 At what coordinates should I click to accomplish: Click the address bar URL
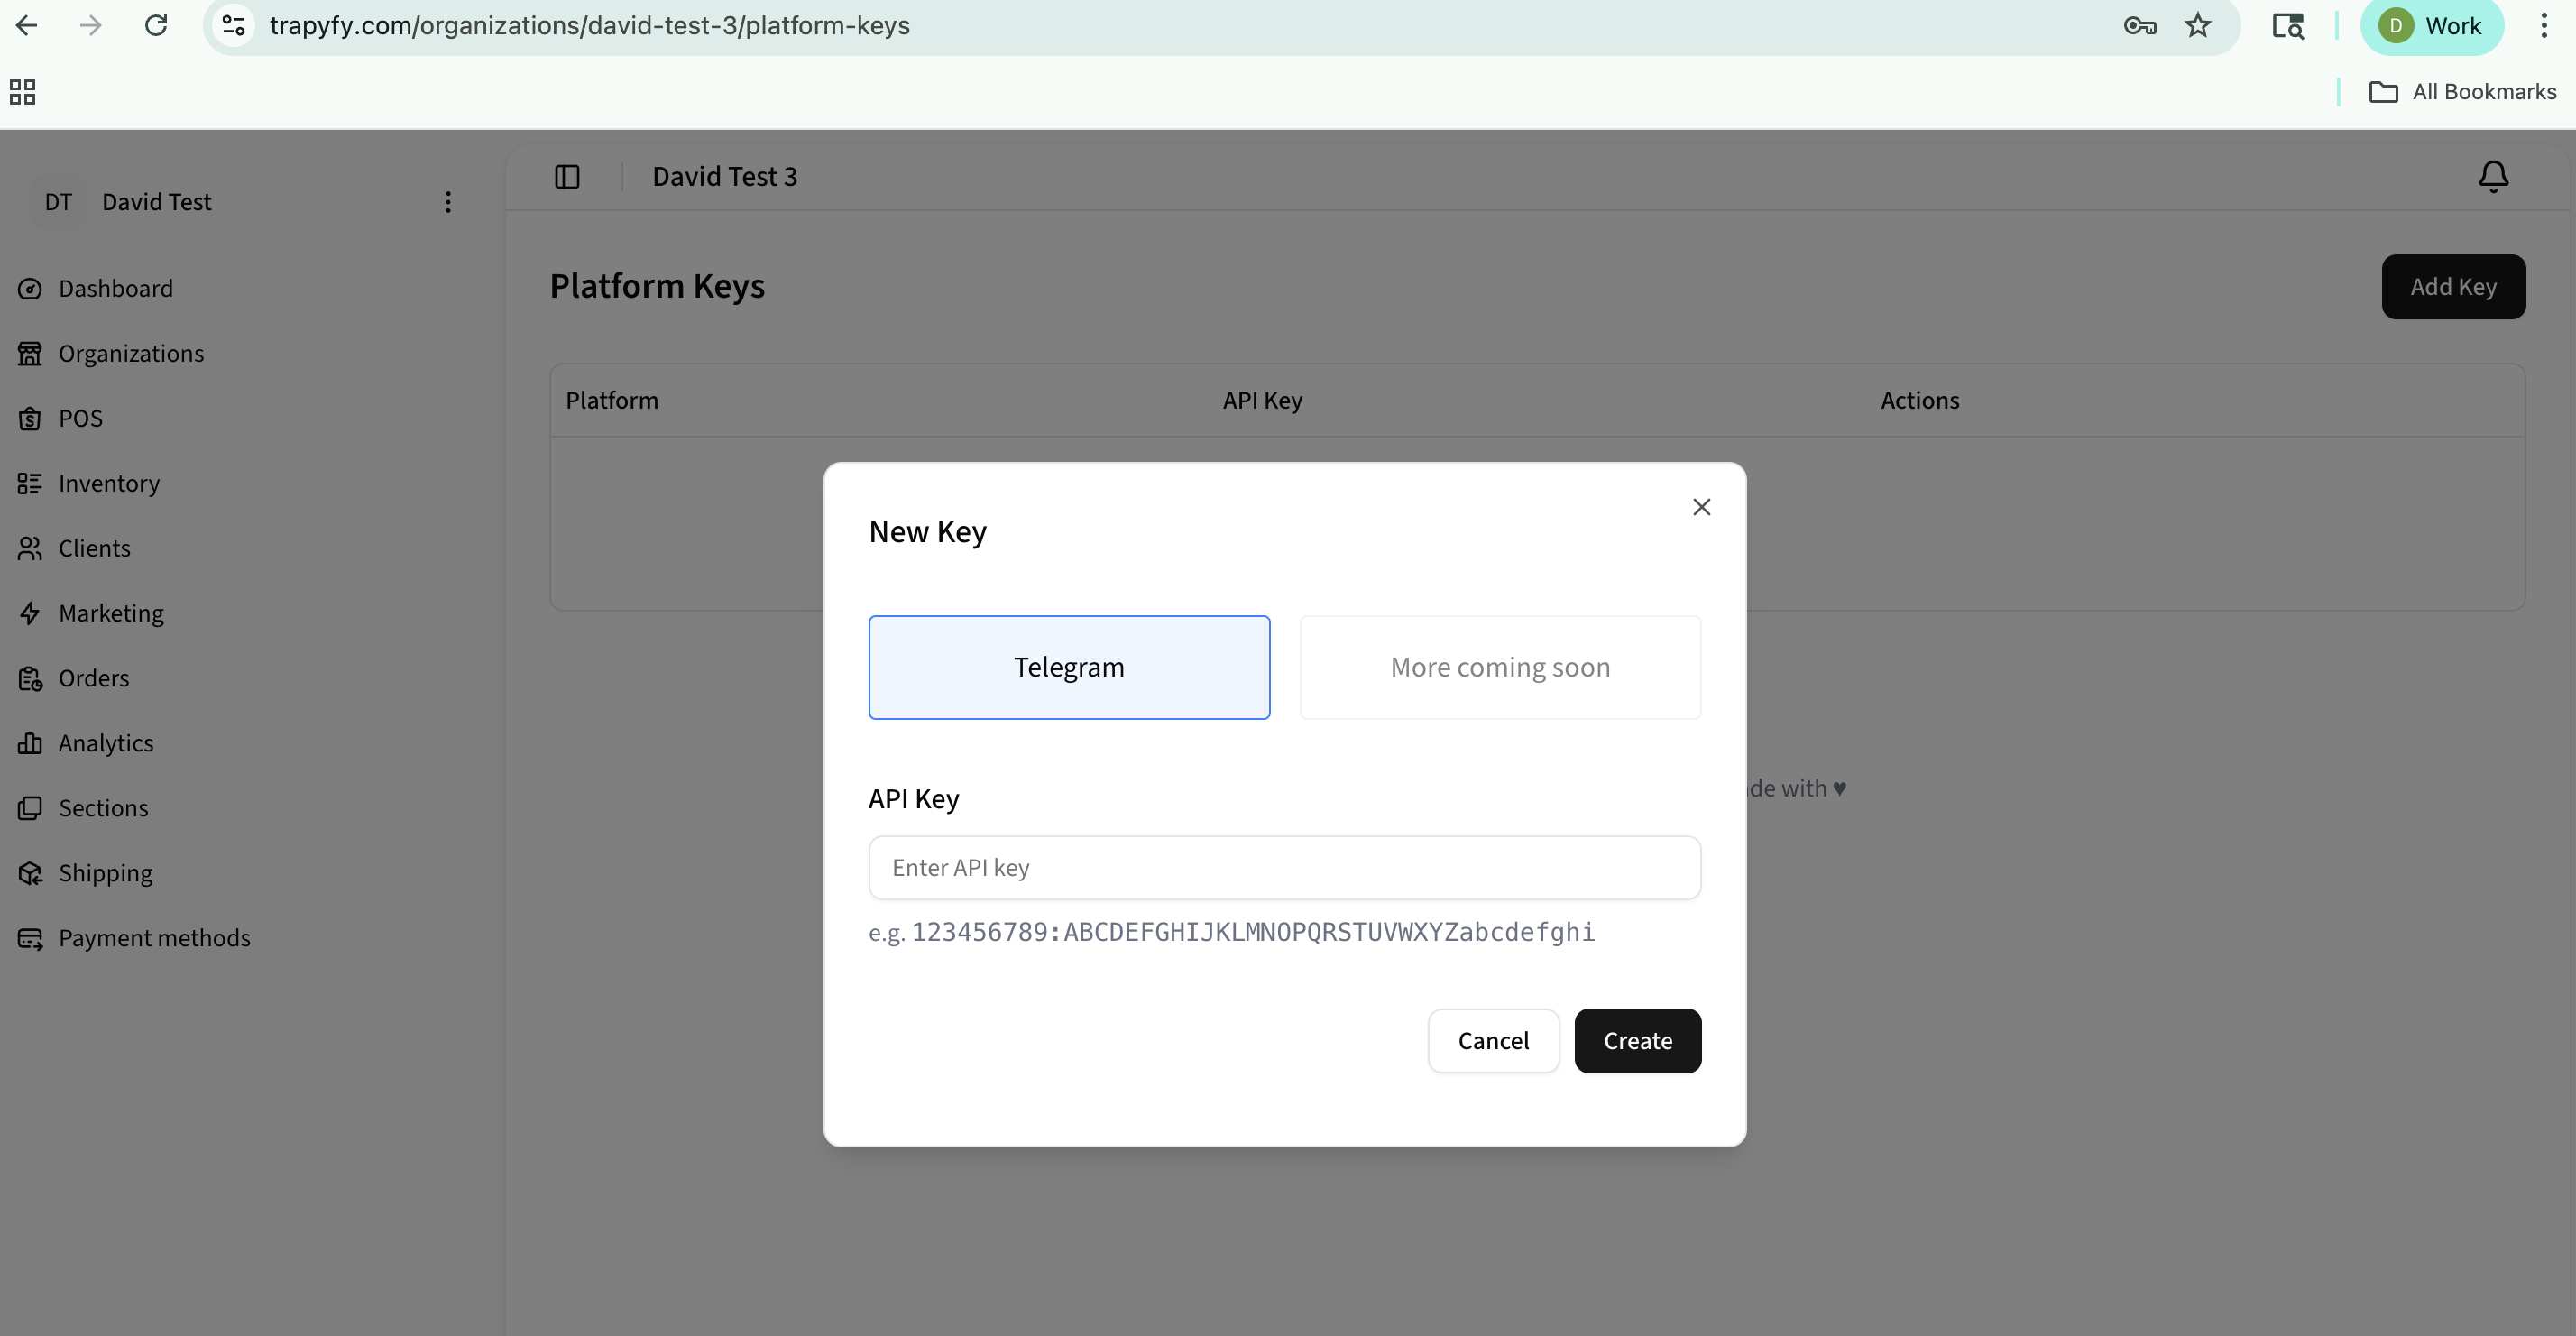pyautogui.click(x=590, y=25)
